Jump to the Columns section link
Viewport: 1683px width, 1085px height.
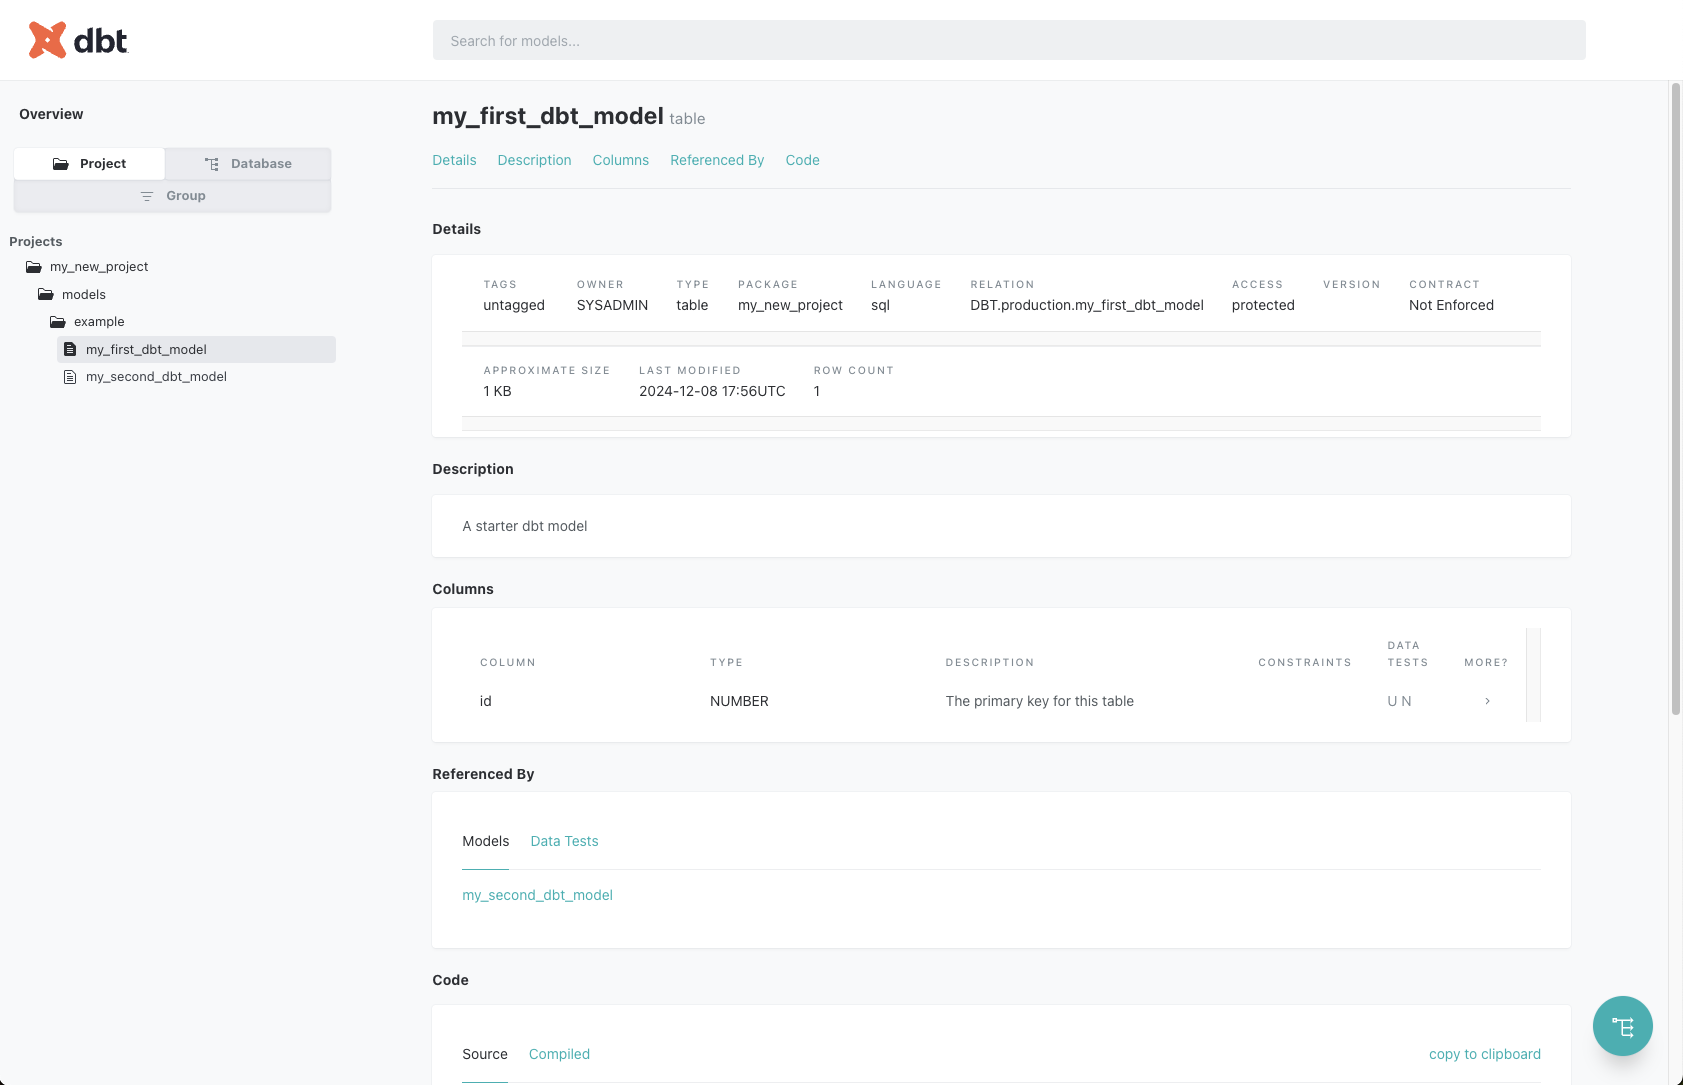620,160
